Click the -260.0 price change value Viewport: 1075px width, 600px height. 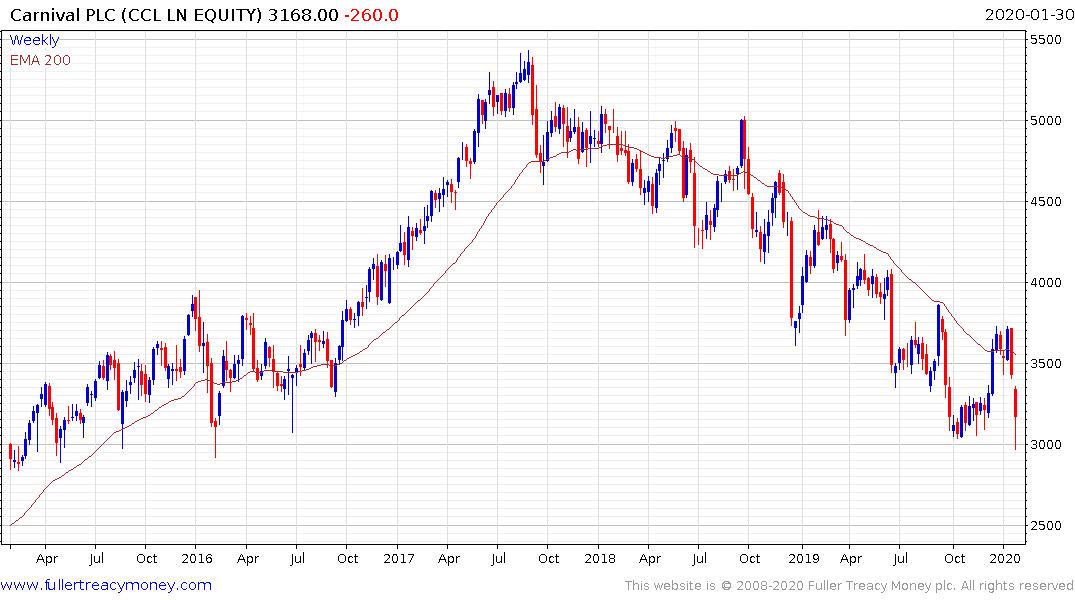click(371, 15)
